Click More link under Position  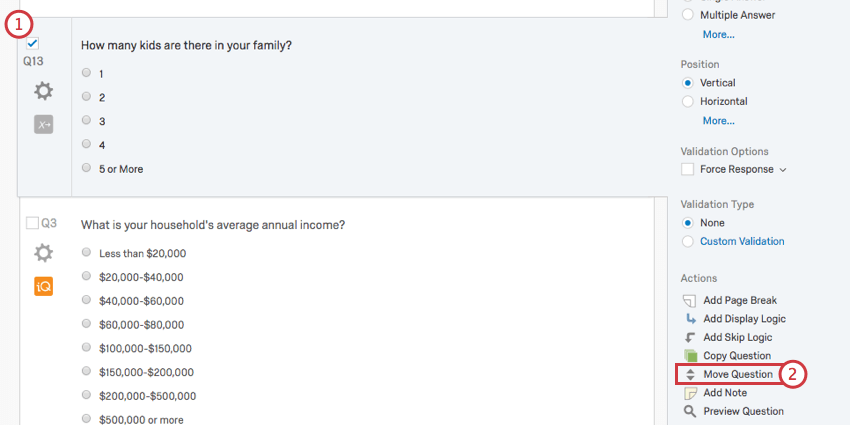[718, 120]
